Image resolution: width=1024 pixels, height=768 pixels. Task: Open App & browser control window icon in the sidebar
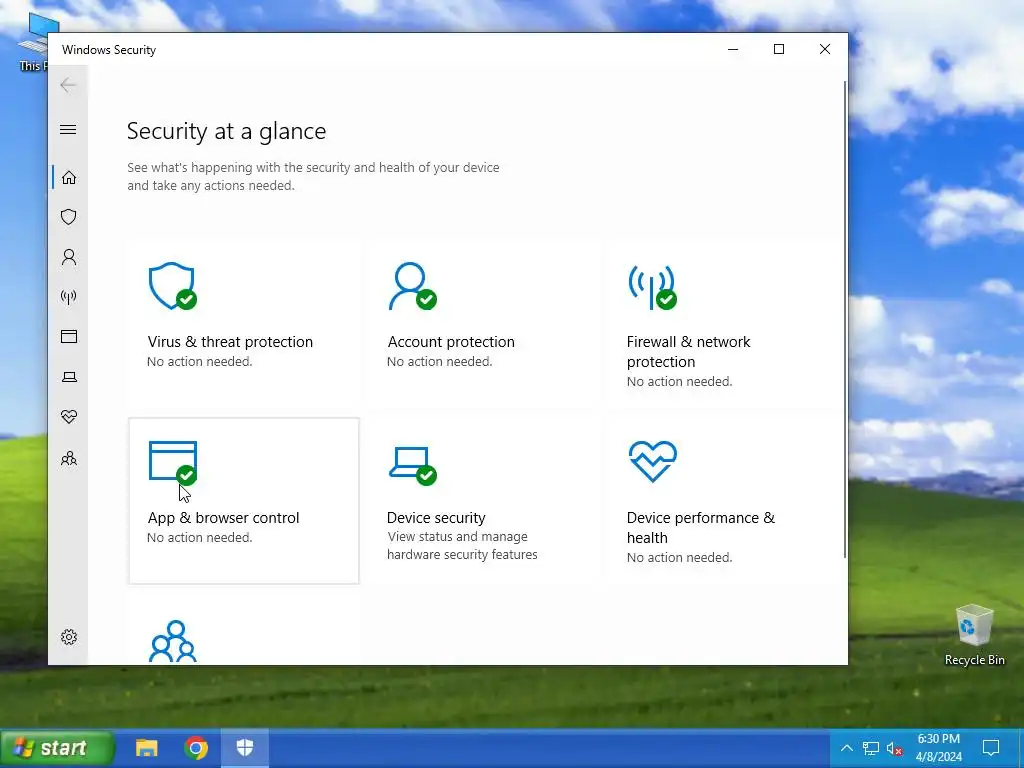(x=69, y=336)
